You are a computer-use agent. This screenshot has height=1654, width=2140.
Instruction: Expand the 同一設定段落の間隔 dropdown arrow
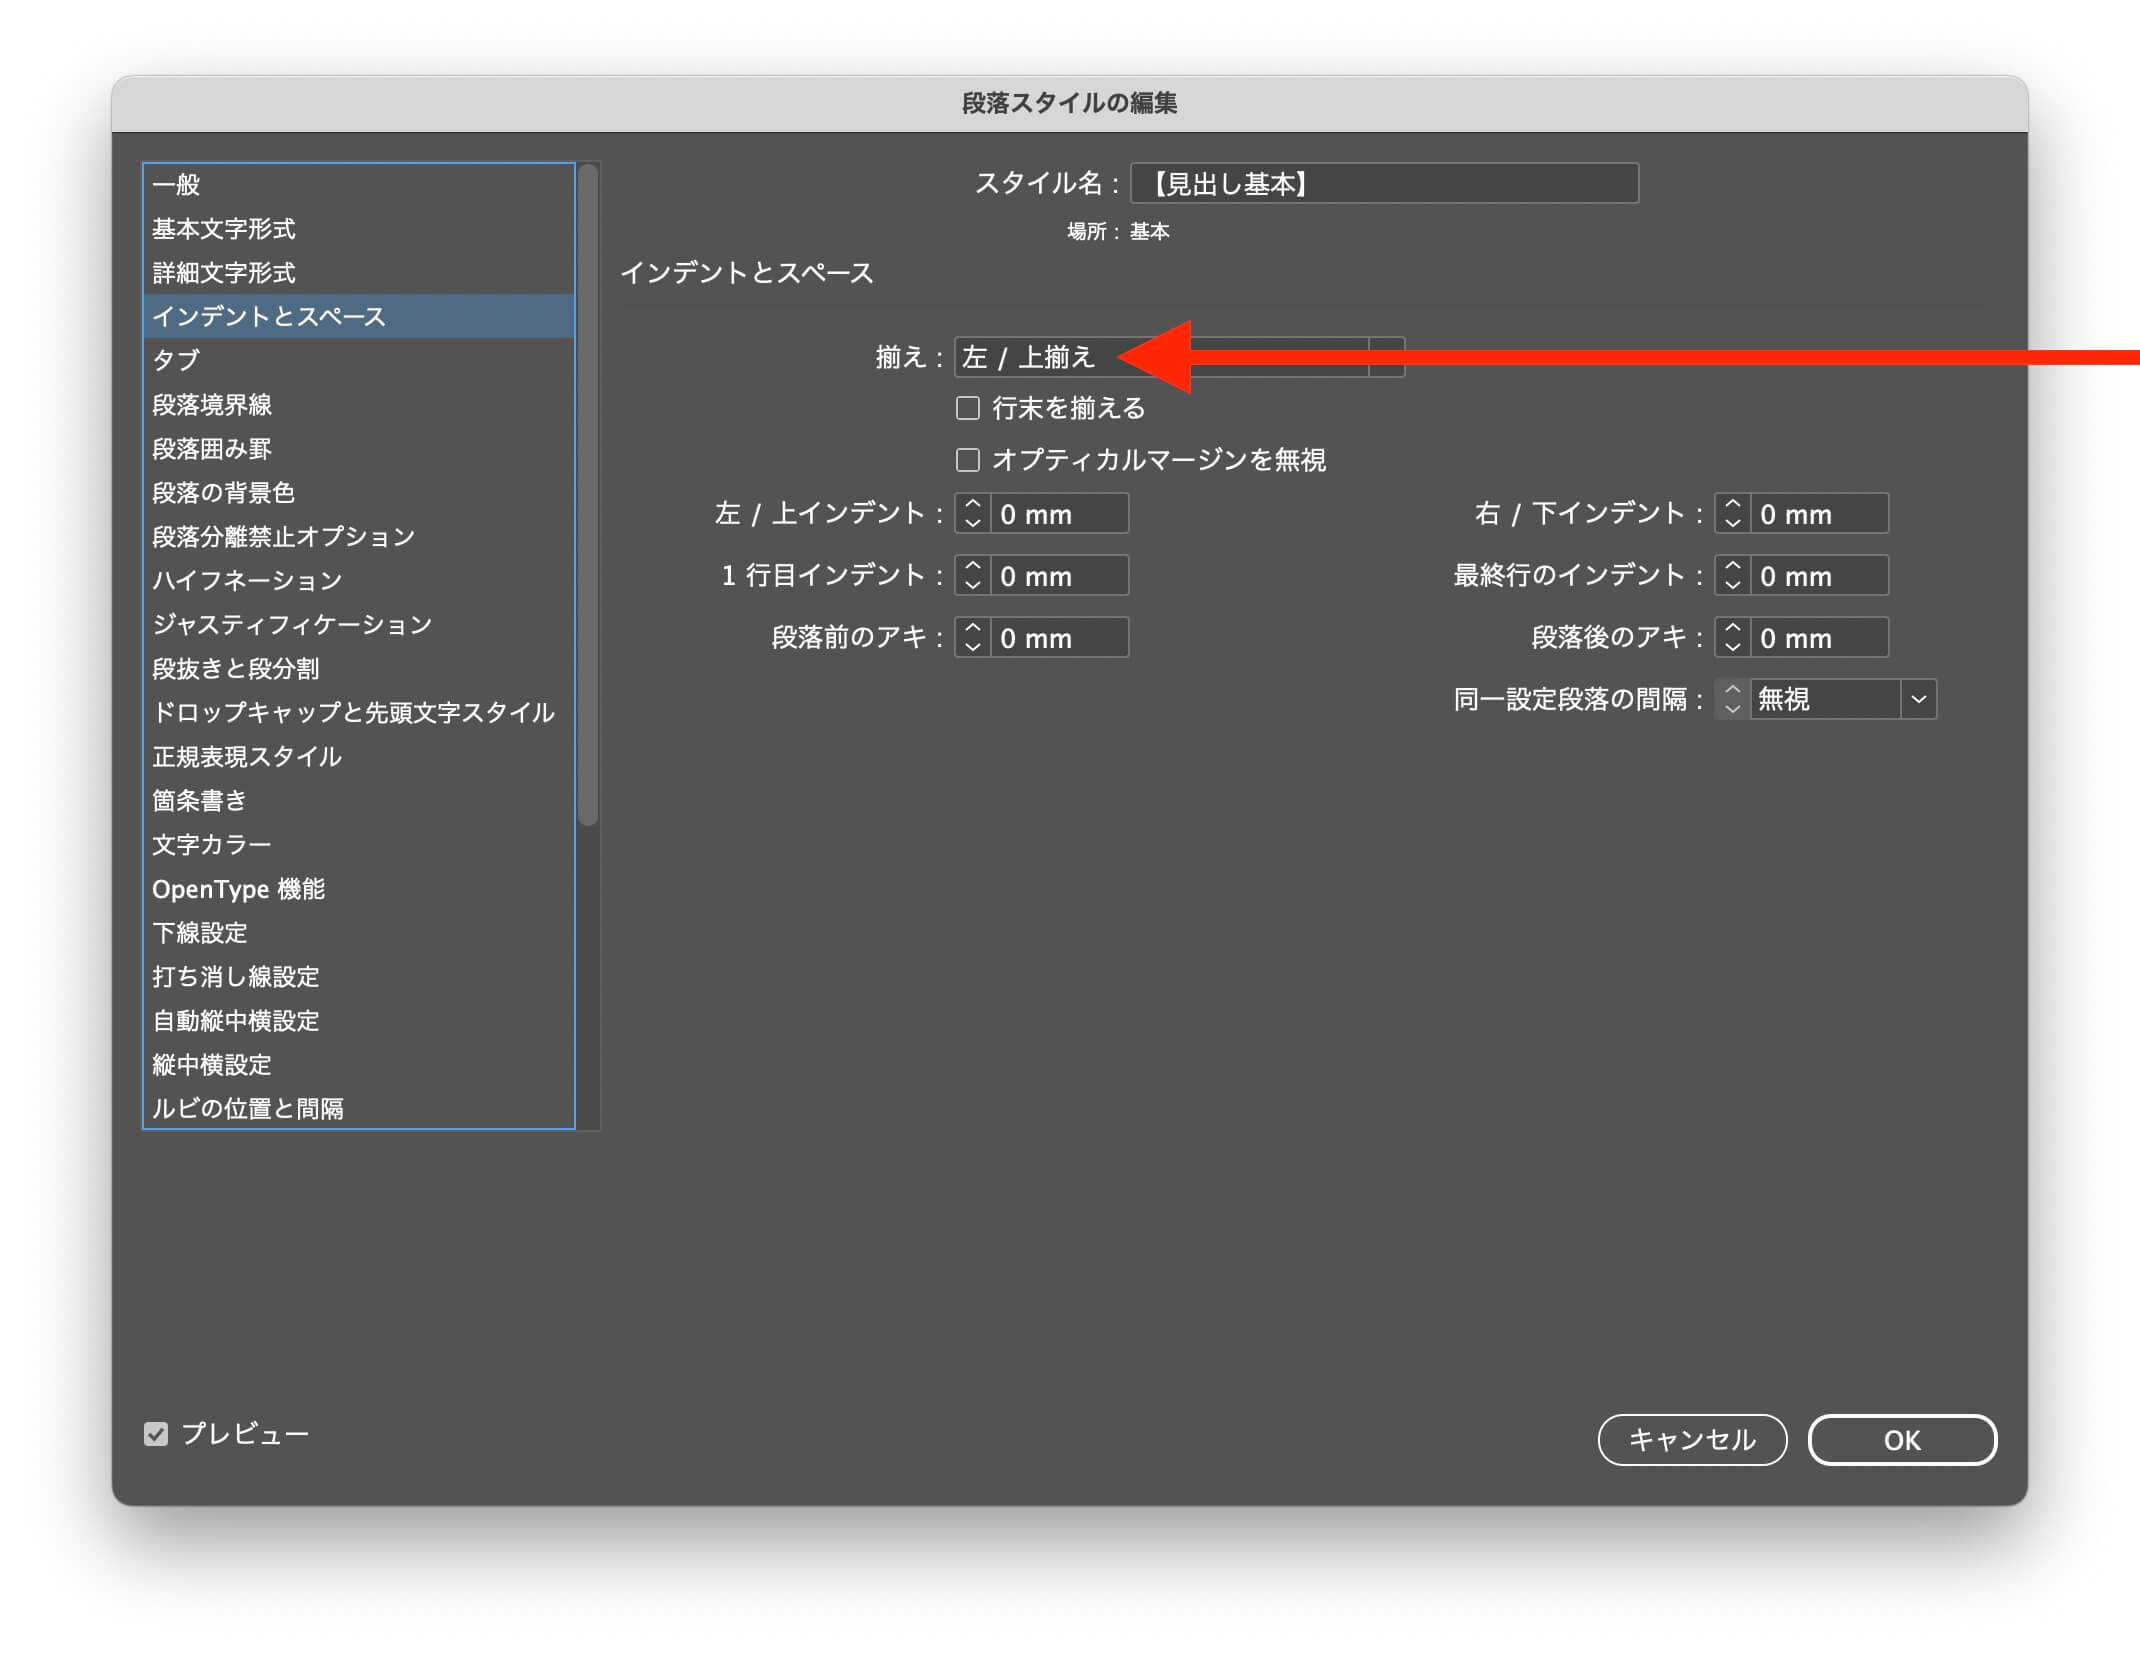pyautogui.click(x=1918, y=699)
